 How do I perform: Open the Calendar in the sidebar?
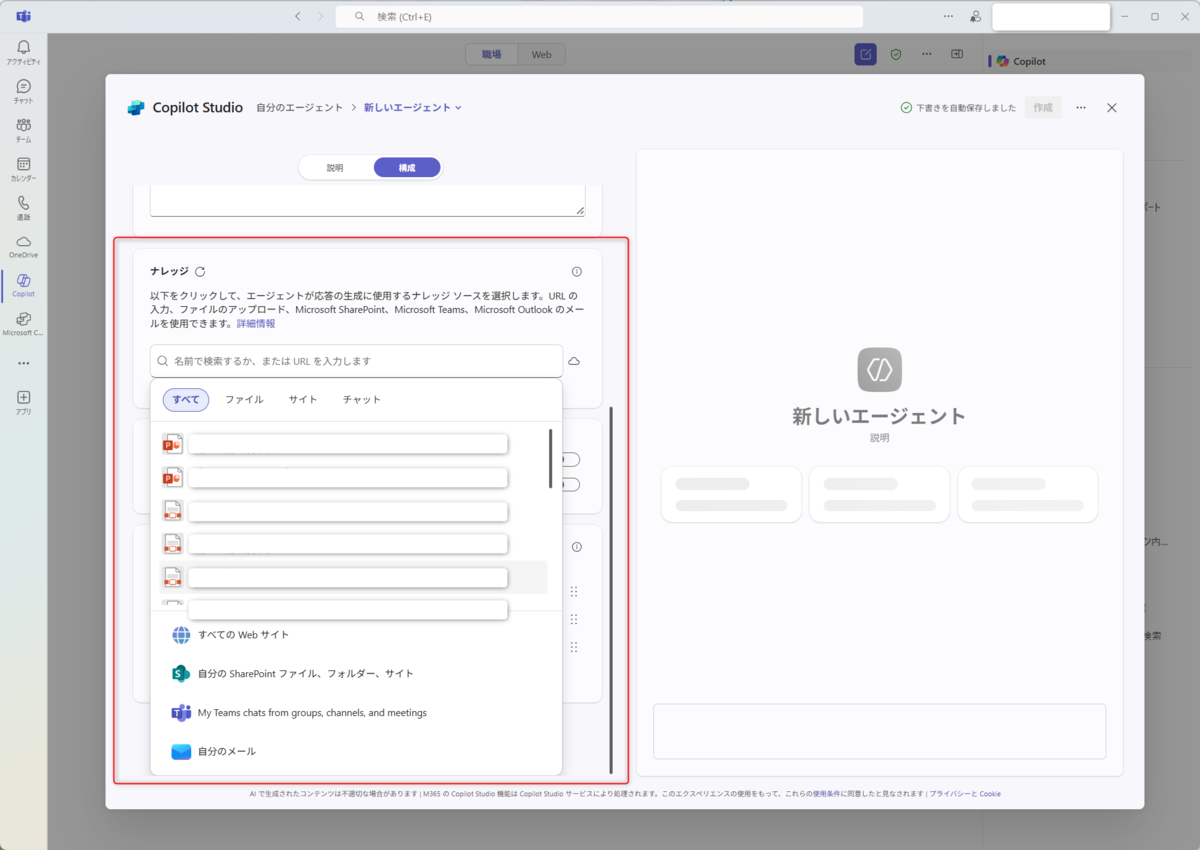tap(23, 169)
